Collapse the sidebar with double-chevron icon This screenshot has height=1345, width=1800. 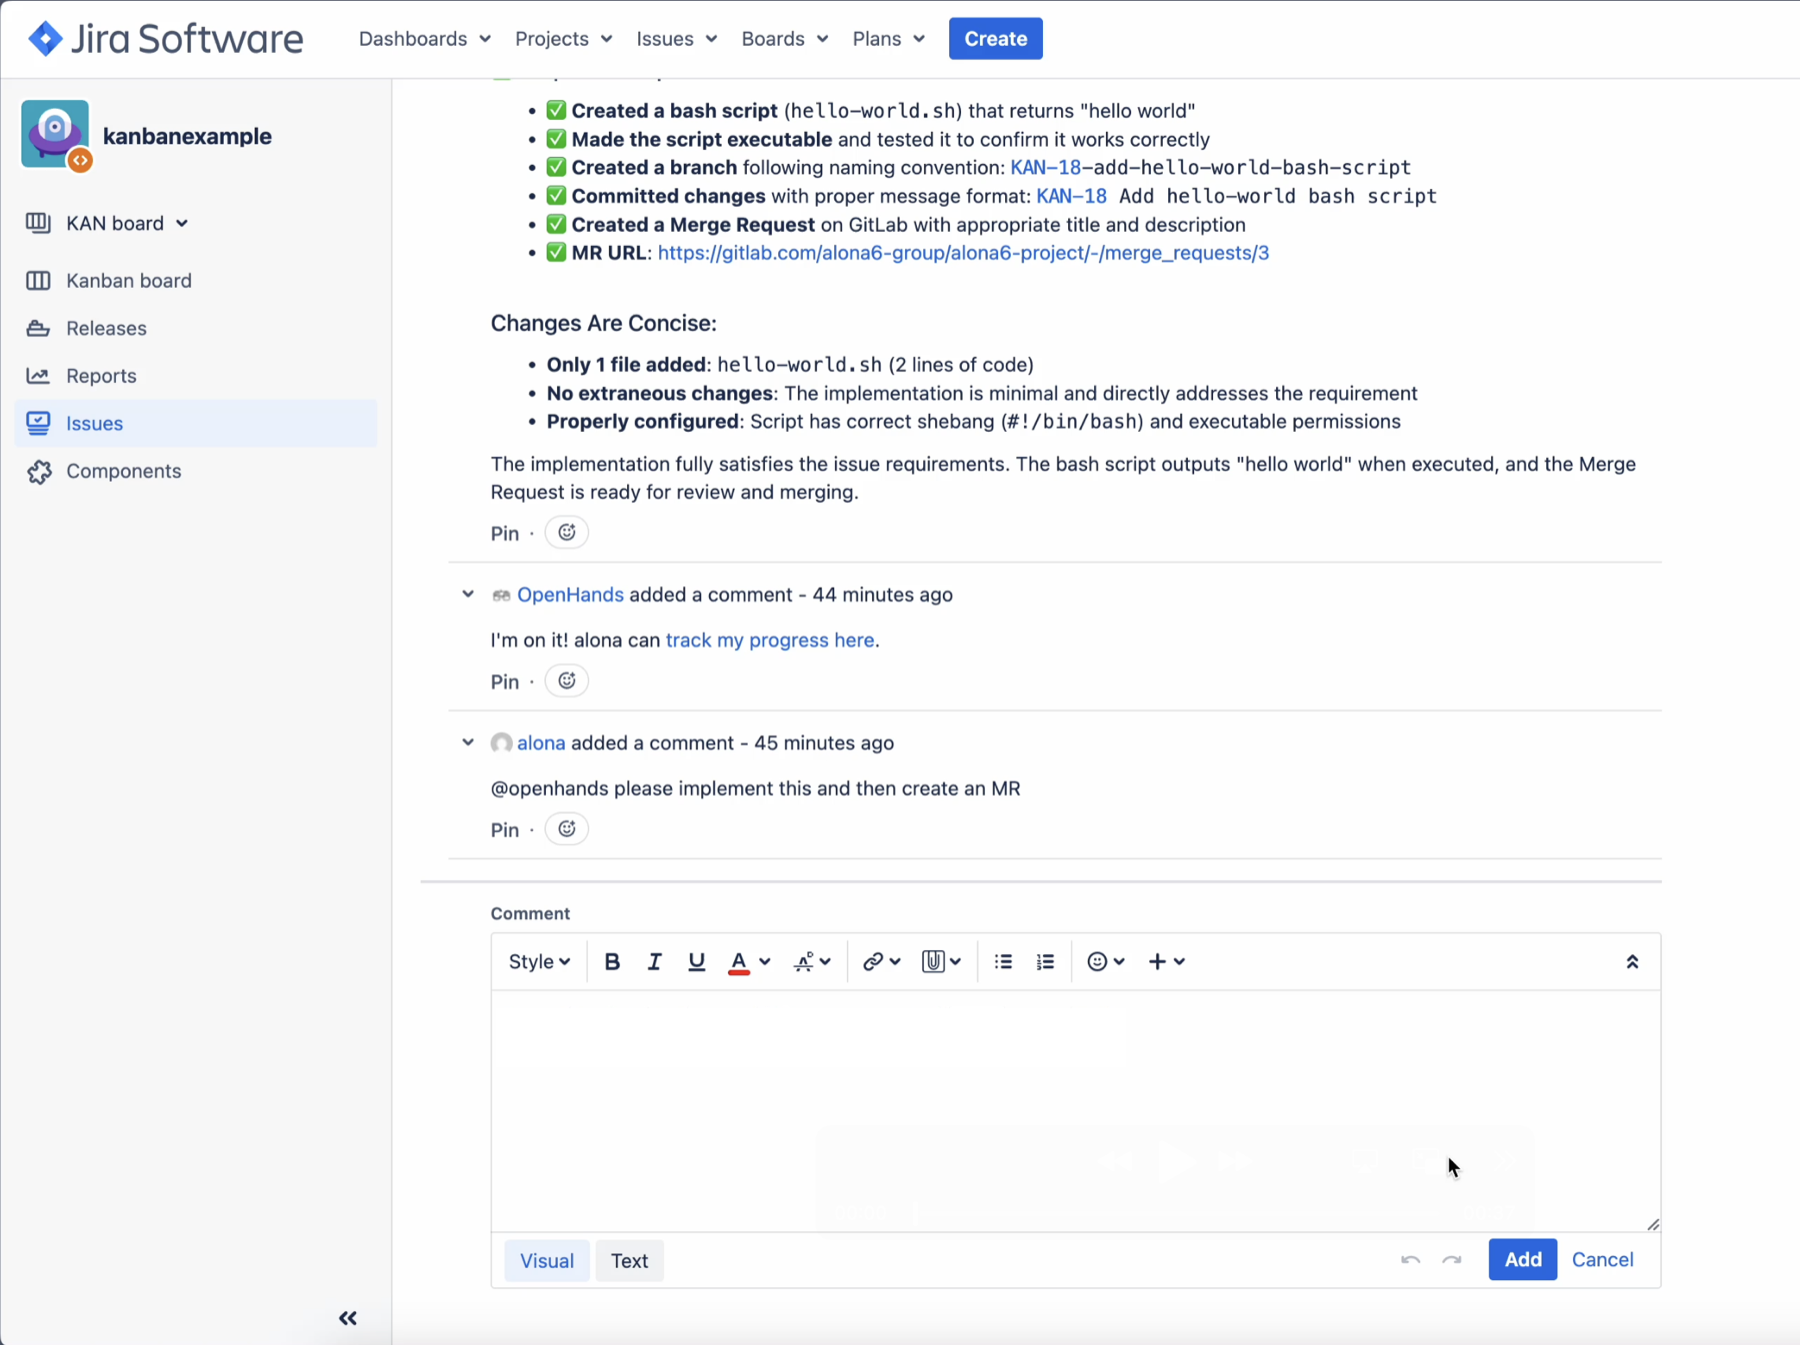pos(348,1318)
